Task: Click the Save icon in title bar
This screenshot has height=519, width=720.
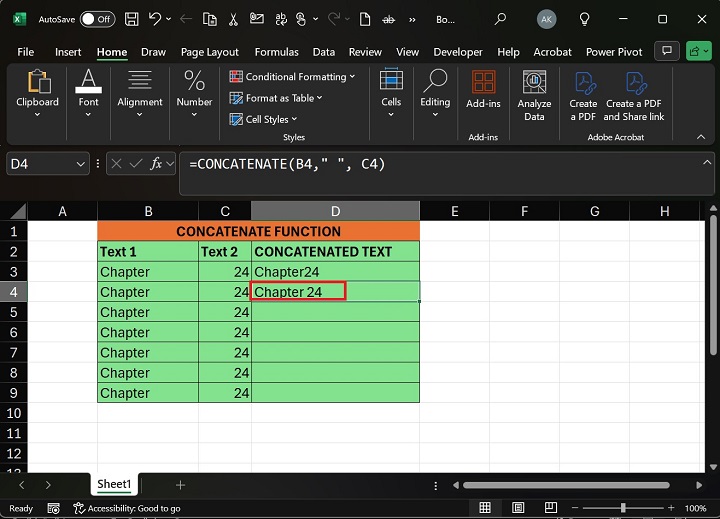Action: 131,19
